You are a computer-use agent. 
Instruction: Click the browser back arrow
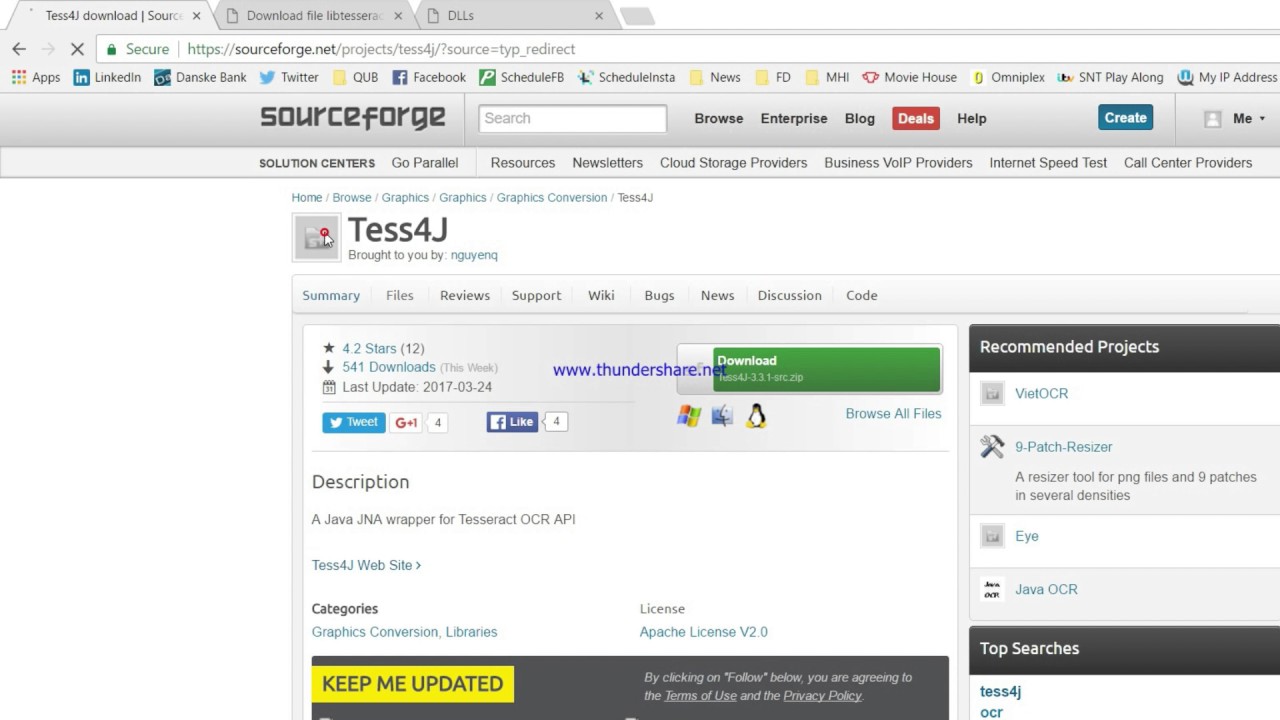[19, 49]
